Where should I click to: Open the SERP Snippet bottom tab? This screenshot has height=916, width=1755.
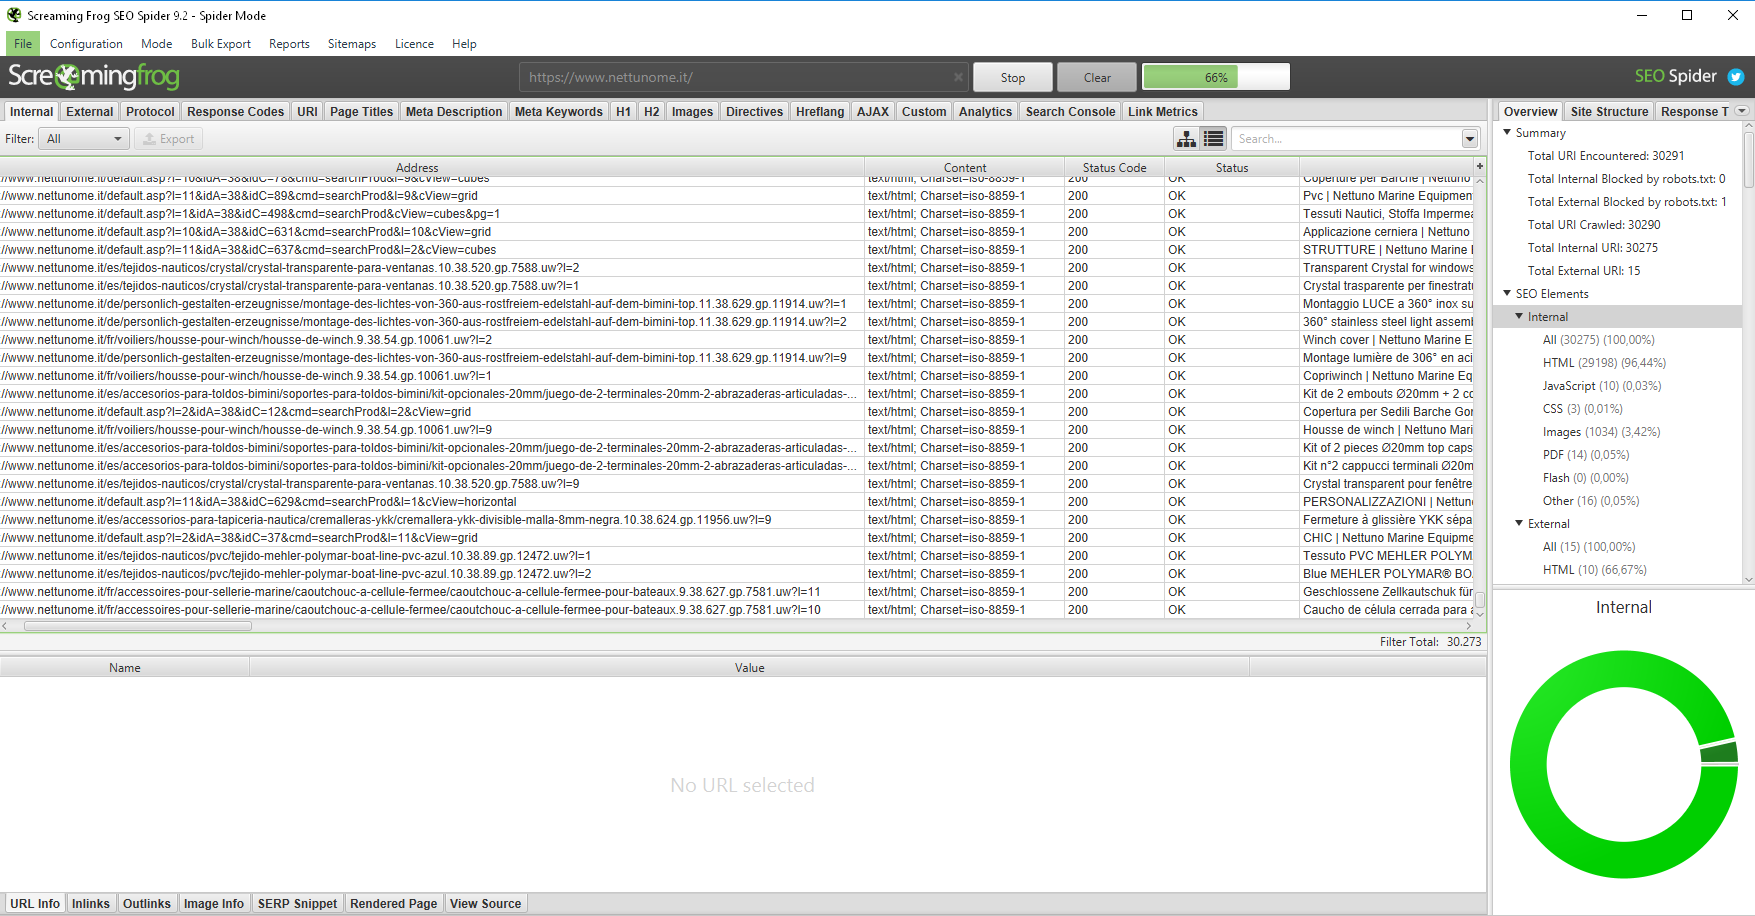click(x=297, y=903)
